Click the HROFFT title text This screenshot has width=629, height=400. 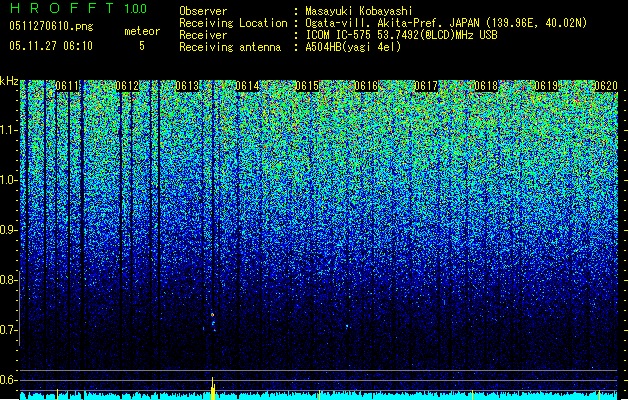[x=62, y=8]
